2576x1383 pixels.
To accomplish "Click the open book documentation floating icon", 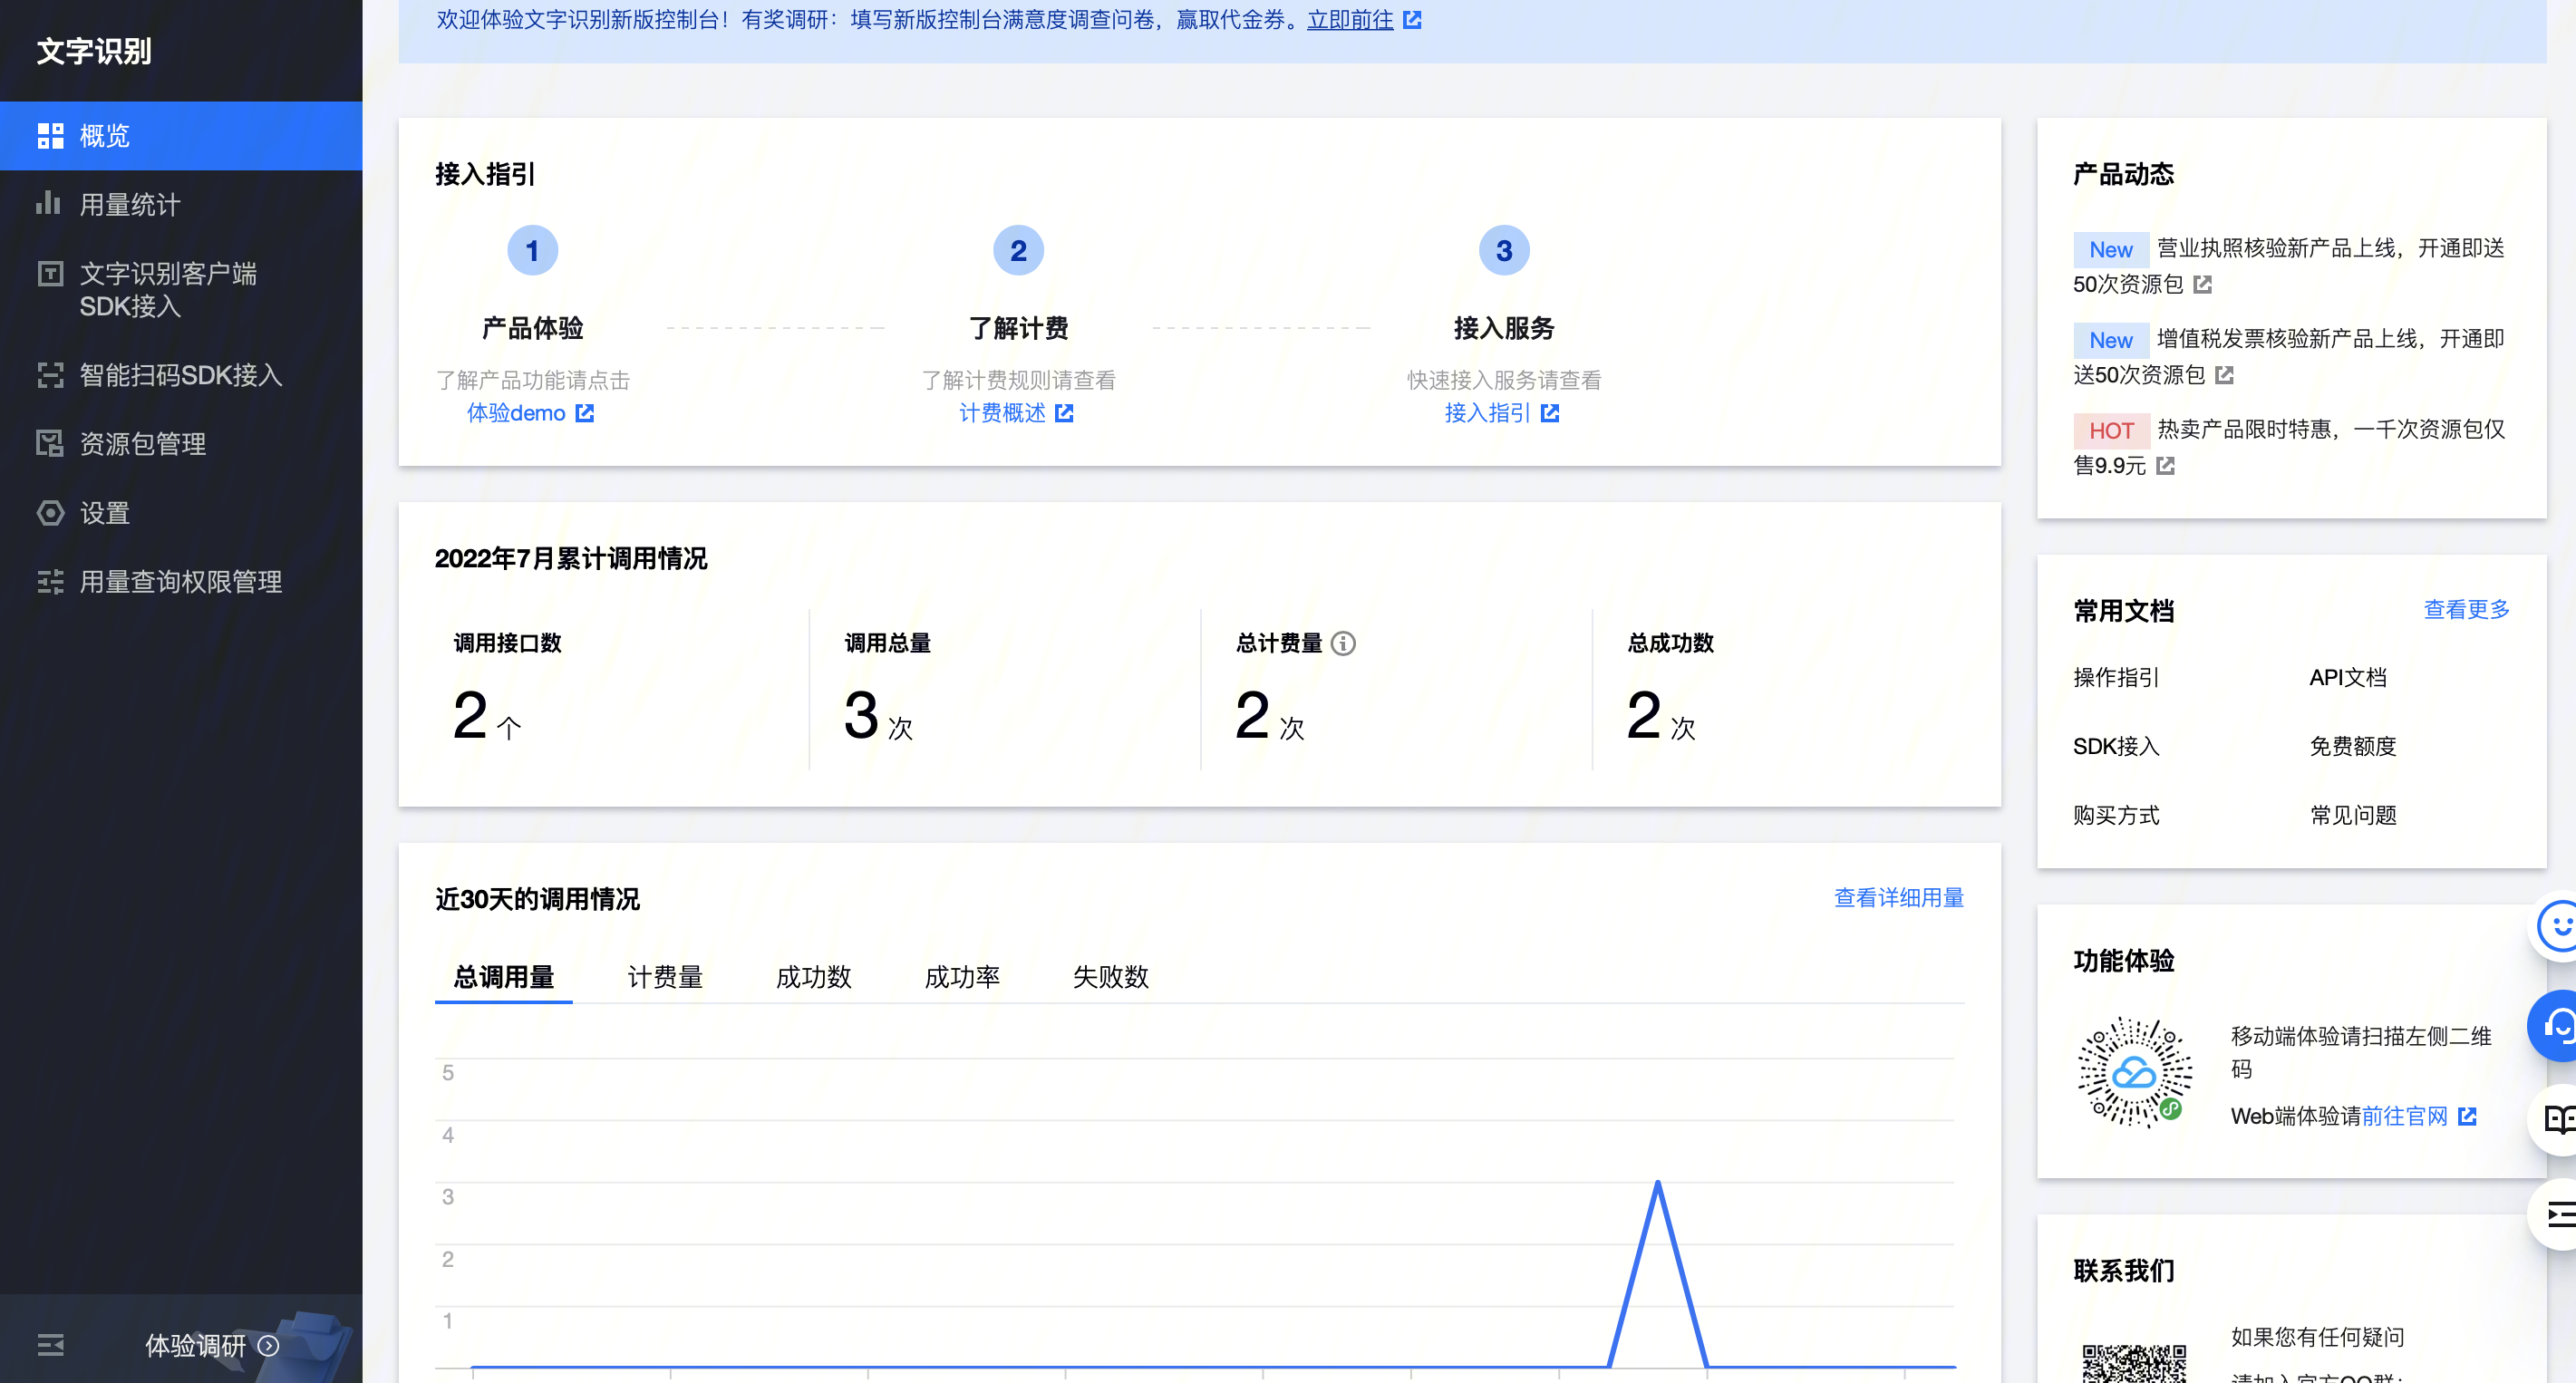I will pyautogui.click(x=2556, y=1119).
